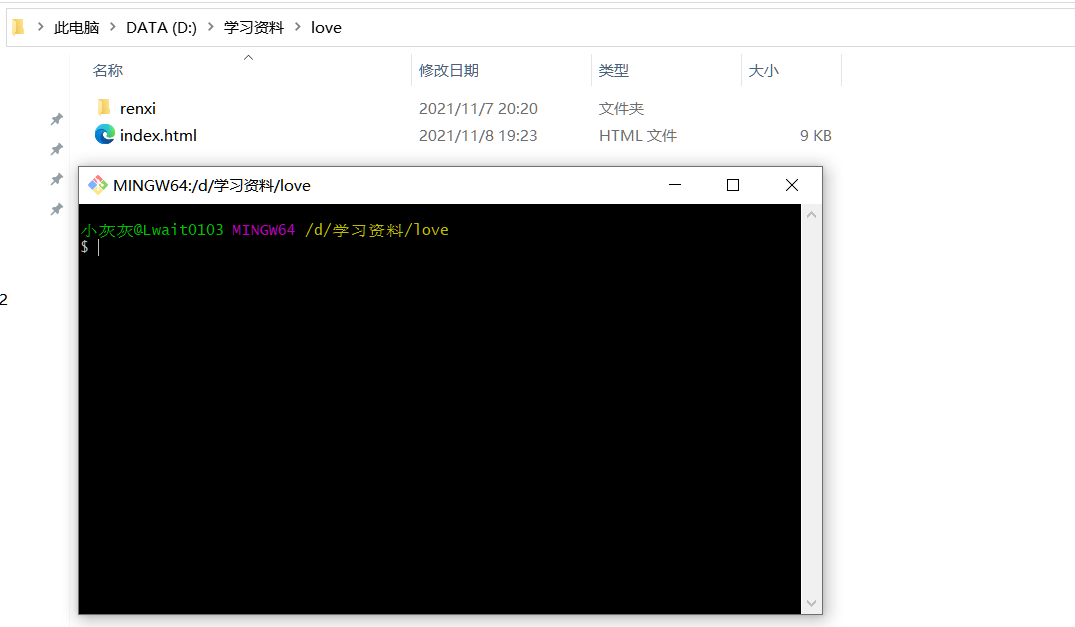1075x627 pixels.
Task: Click terminal scrollbar down arrow
Action: pyautogui.click(x=812, y=603)
